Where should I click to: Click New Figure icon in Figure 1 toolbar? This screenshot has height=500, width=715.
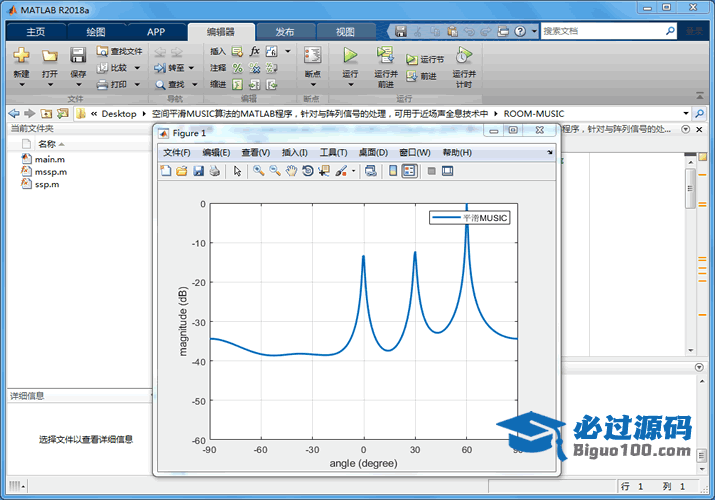(x=166, y=171)
